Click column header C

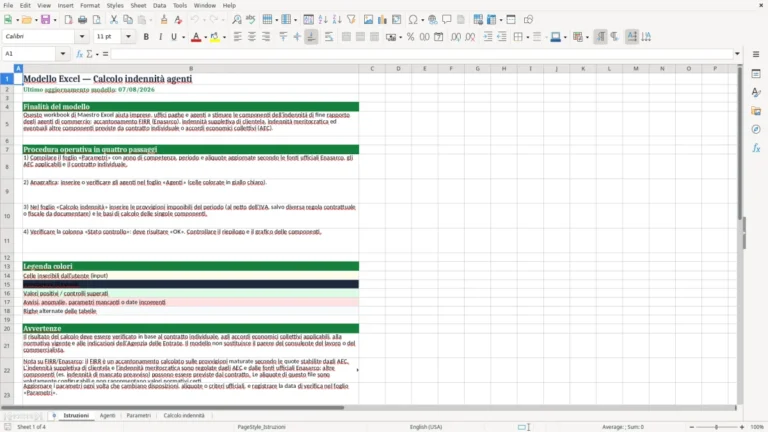coord(372,69)
